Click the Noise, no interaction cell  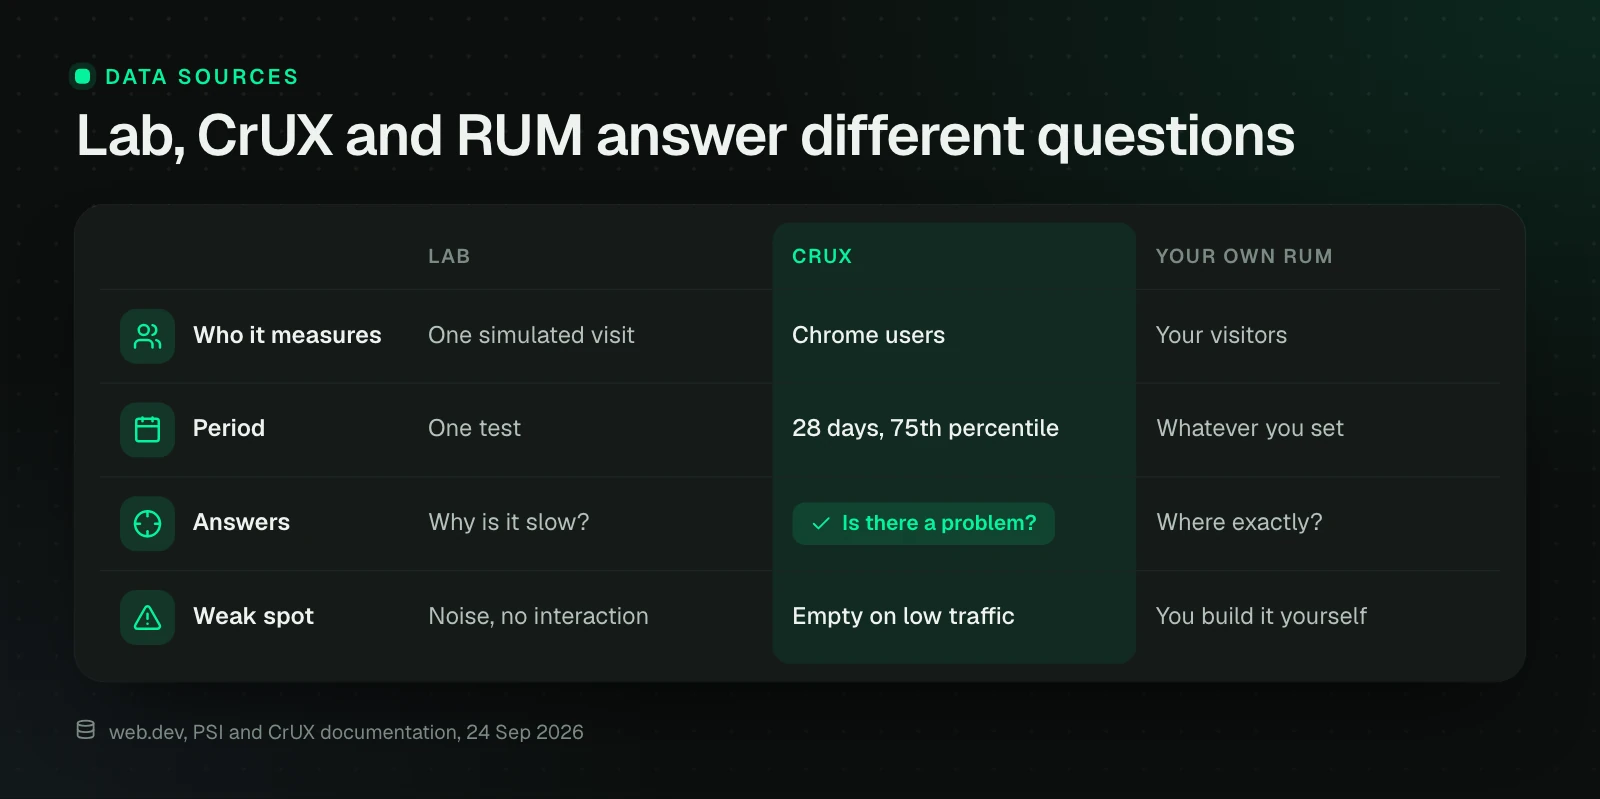[x=538, y=616]
